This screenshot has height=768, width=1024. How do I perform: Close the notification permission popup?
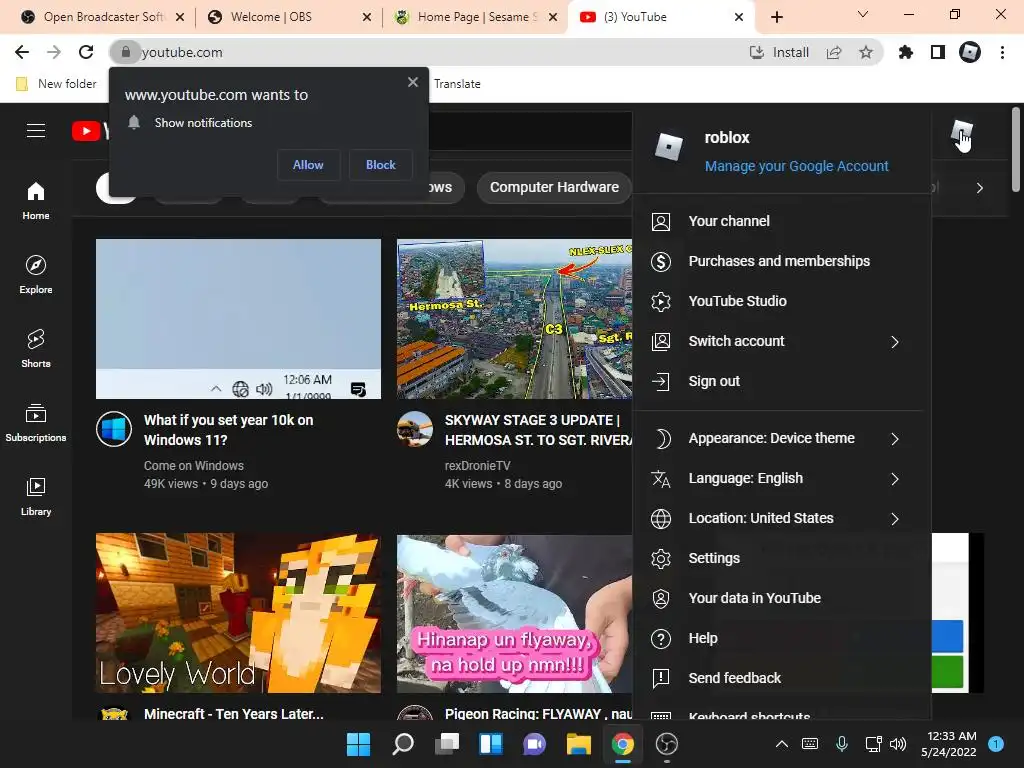(x=413, y=82)
